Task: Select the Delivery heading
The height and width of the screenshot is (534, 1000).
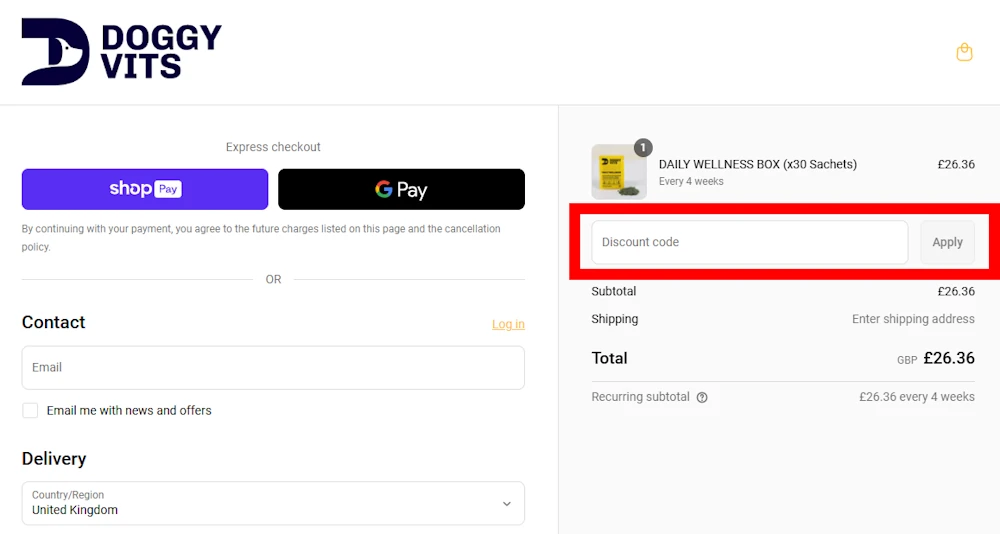Action: (54, 459)
